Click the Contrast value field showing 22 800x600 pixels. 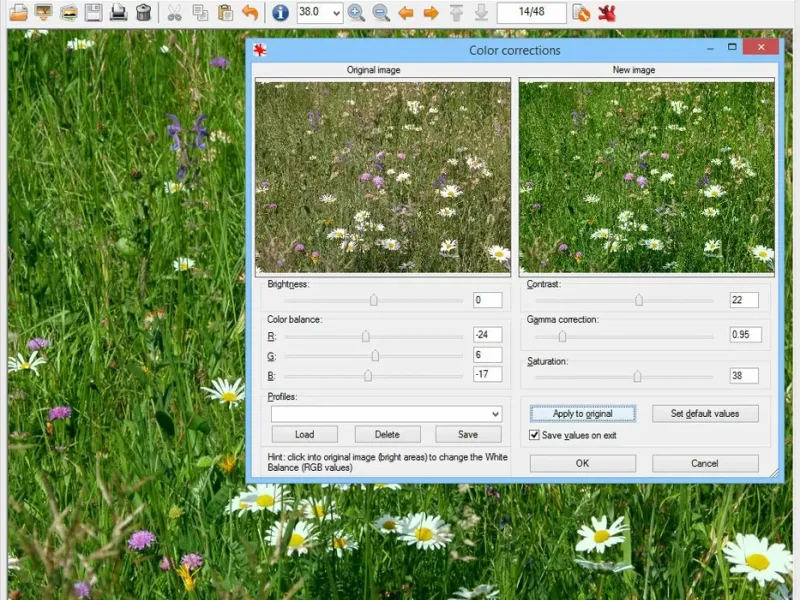coord(743,300)
